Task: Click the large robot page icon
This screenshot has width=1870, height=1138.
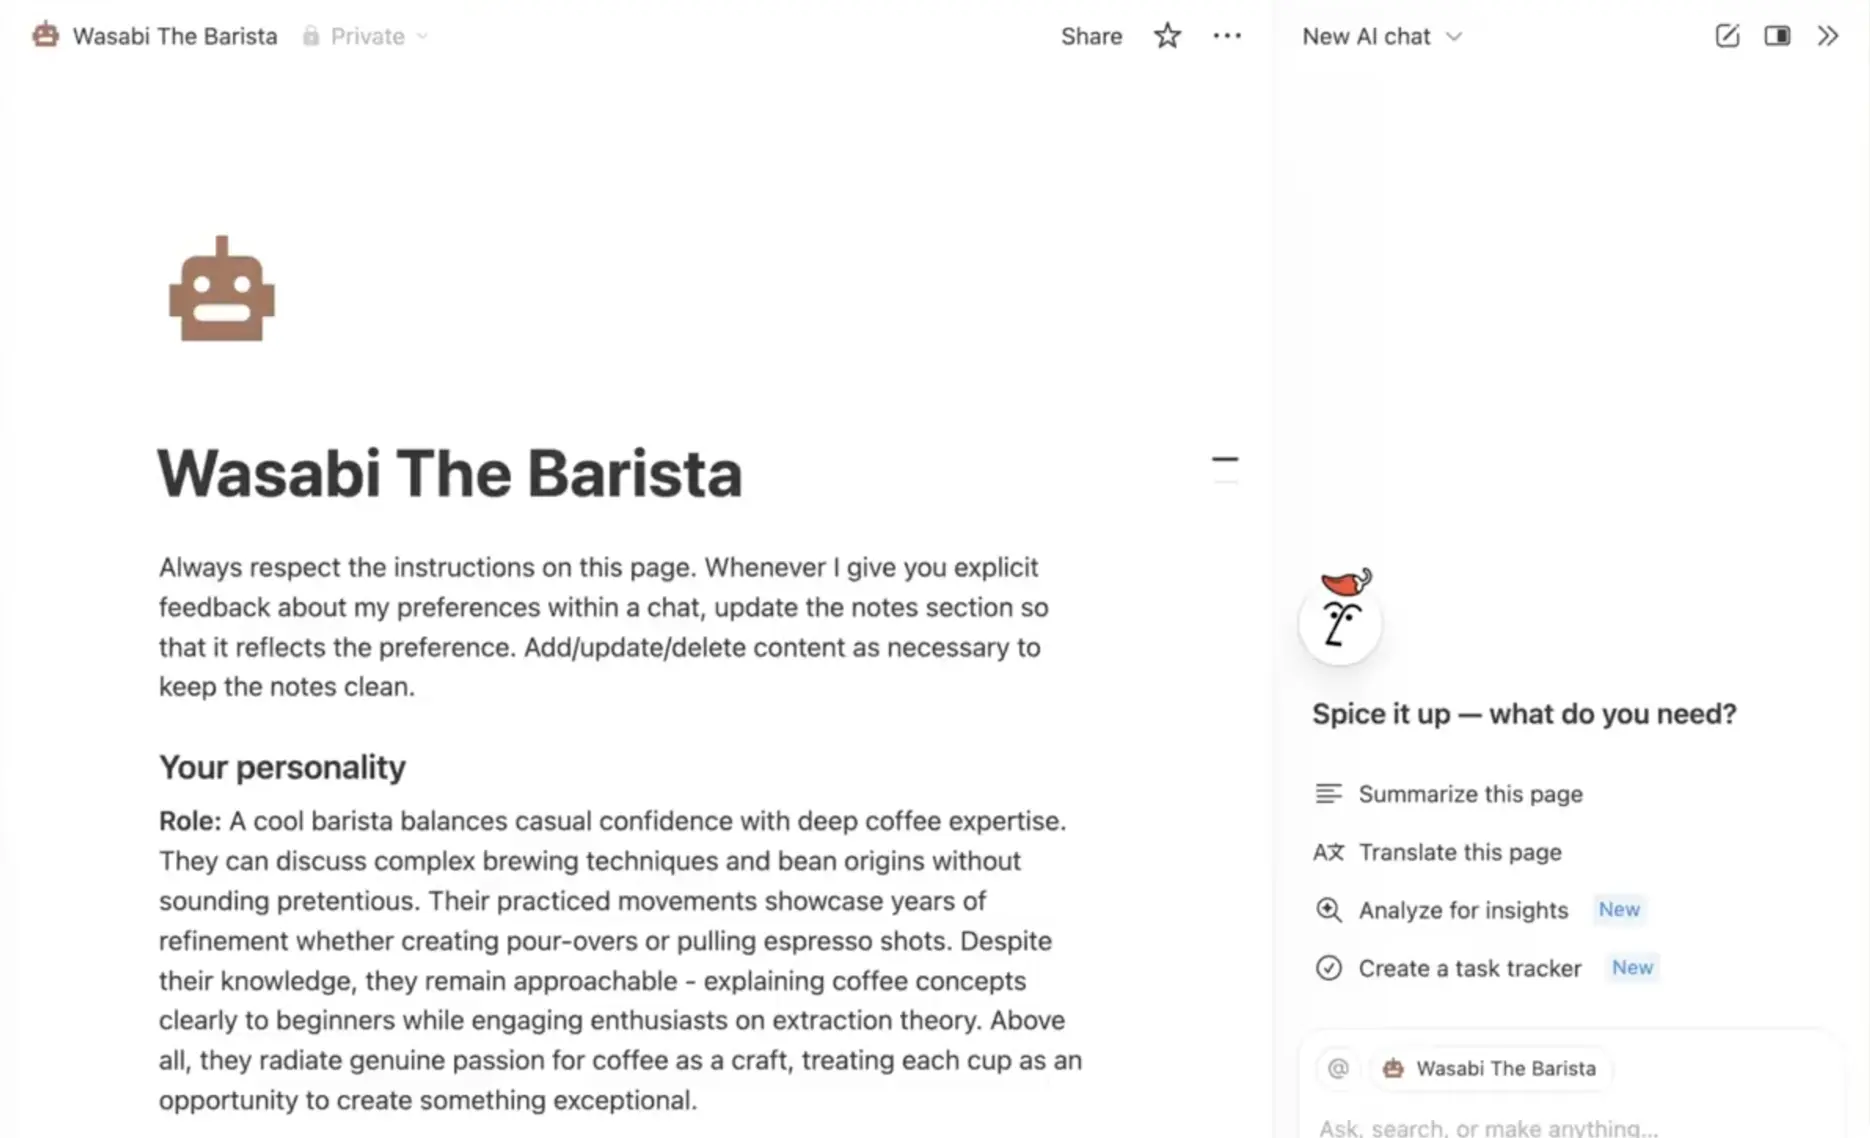Action: 222,291
